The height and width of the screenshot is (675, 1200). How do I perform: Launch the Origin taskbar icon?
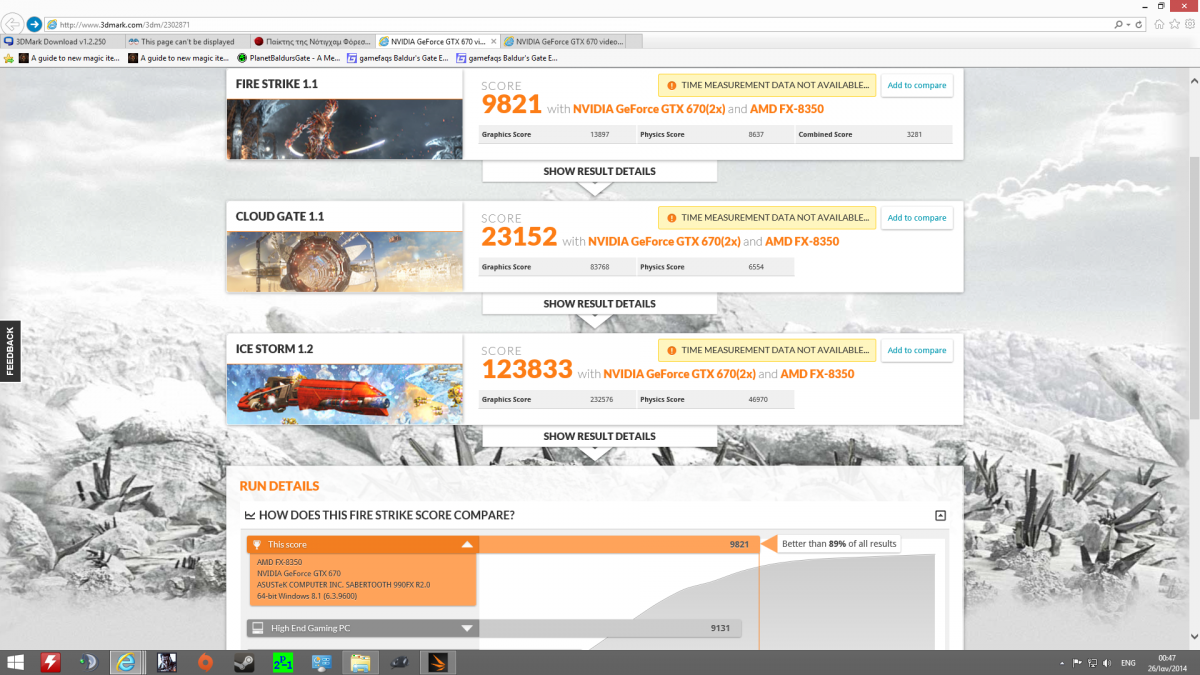coord(205,661)
